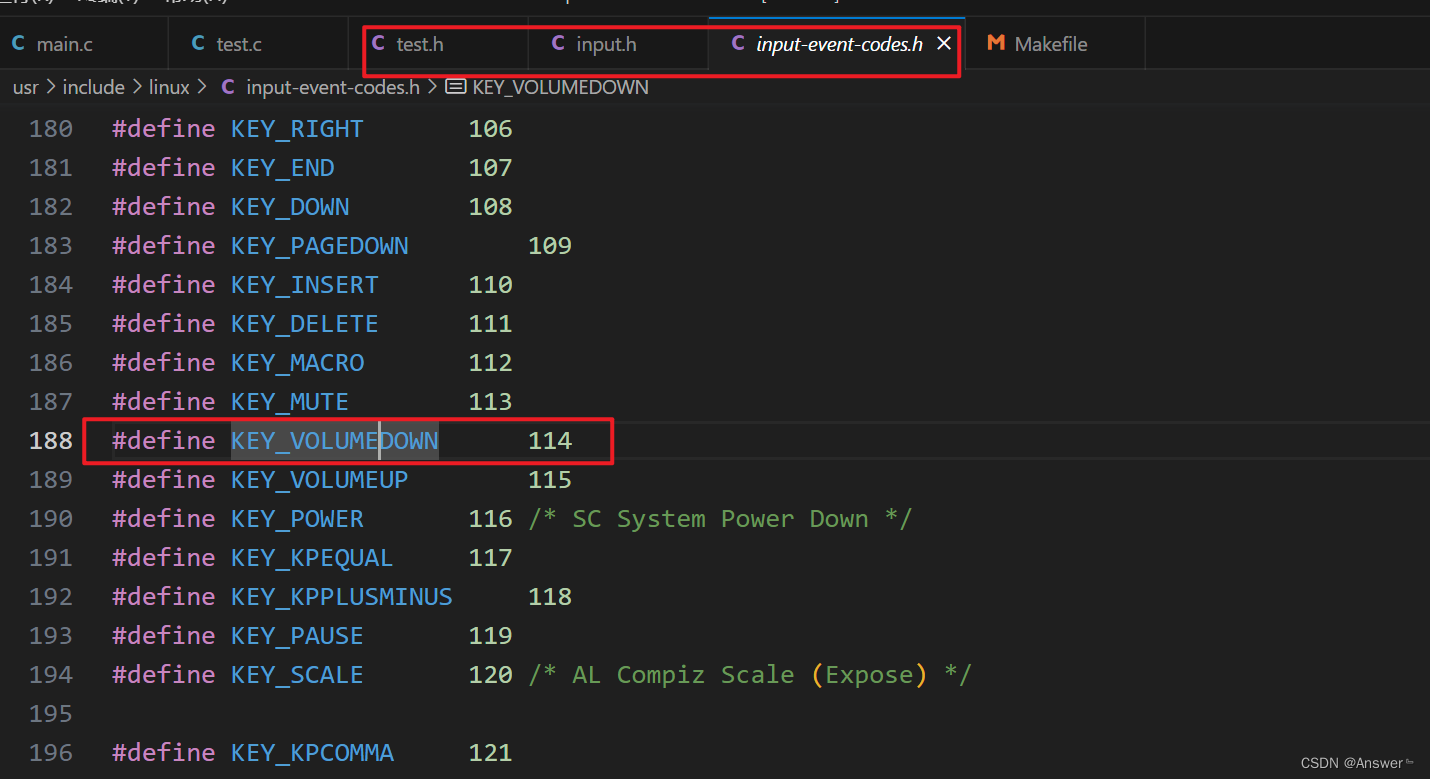The width and height of the screenshot is (1430, 779).
Task: Click the value 118 on line 192
Action: point(550,597)
